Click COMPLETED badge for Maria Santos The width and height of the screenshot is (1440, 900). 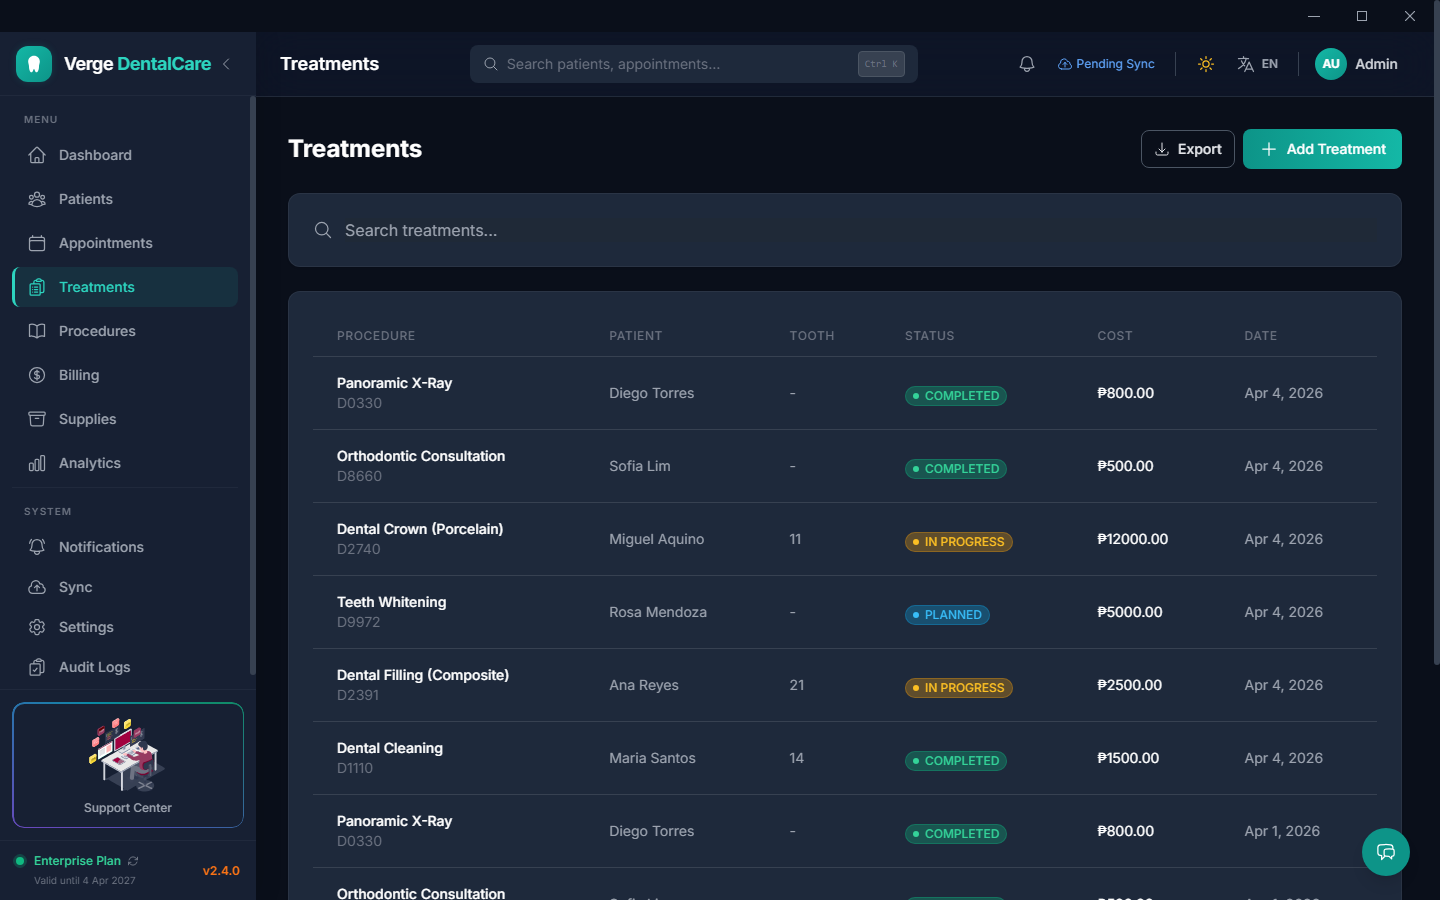956,761
